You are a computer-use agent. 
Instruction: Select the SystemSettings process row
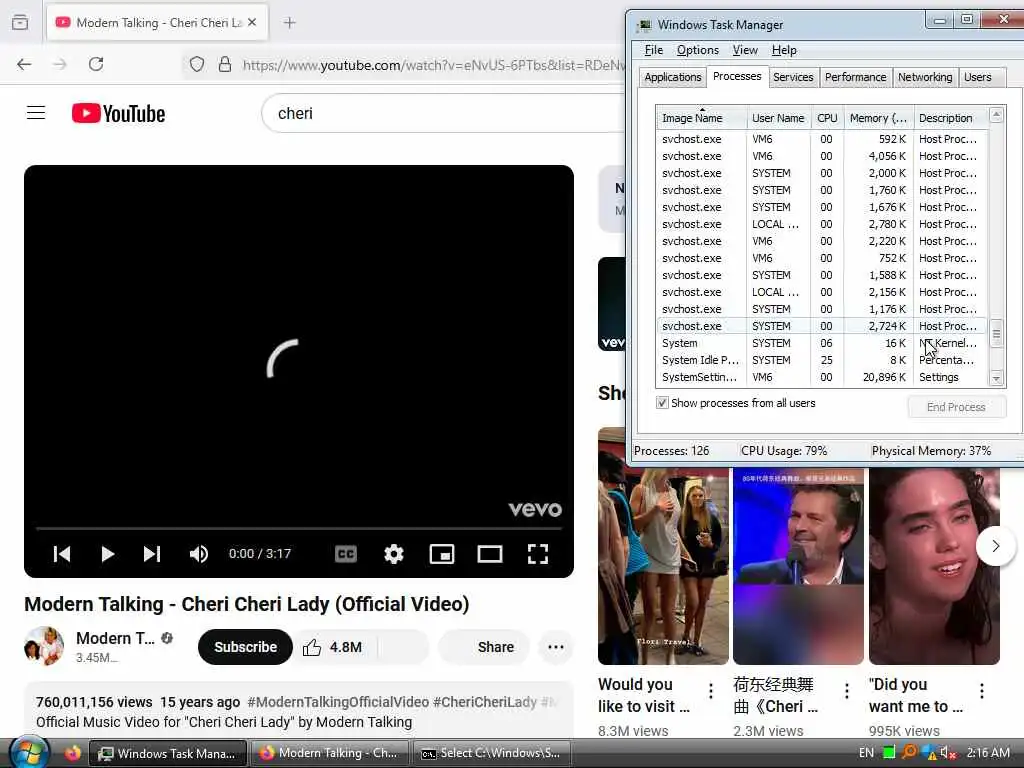822,377
